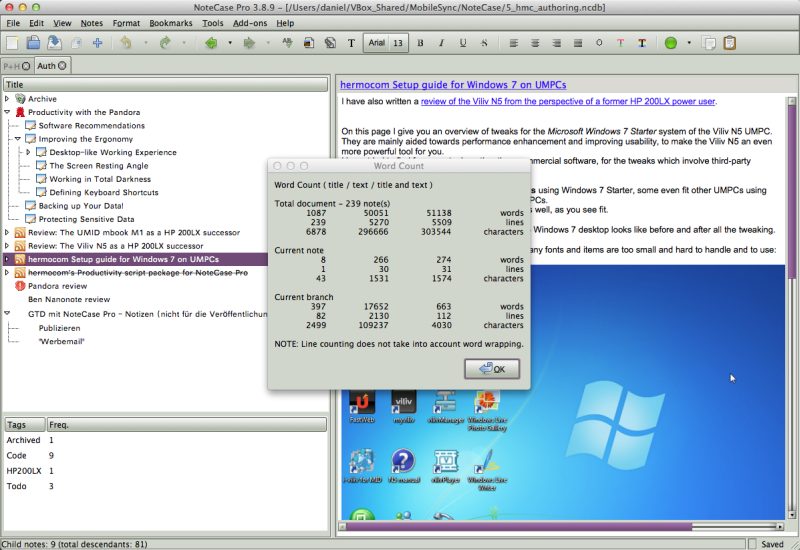Image resolution: width=800 pixels, height=550 pixels.
Task: Open the font size 13 selector
Action: pyautogui.click(x=398, y=43)
